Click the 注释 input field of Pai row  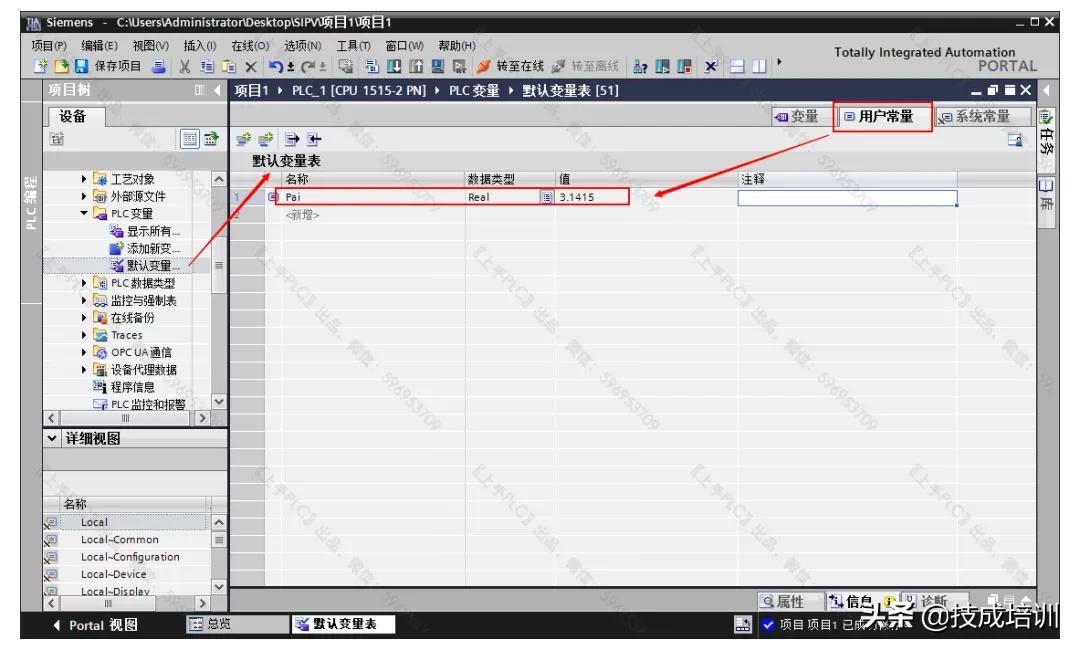coord(847,198)
